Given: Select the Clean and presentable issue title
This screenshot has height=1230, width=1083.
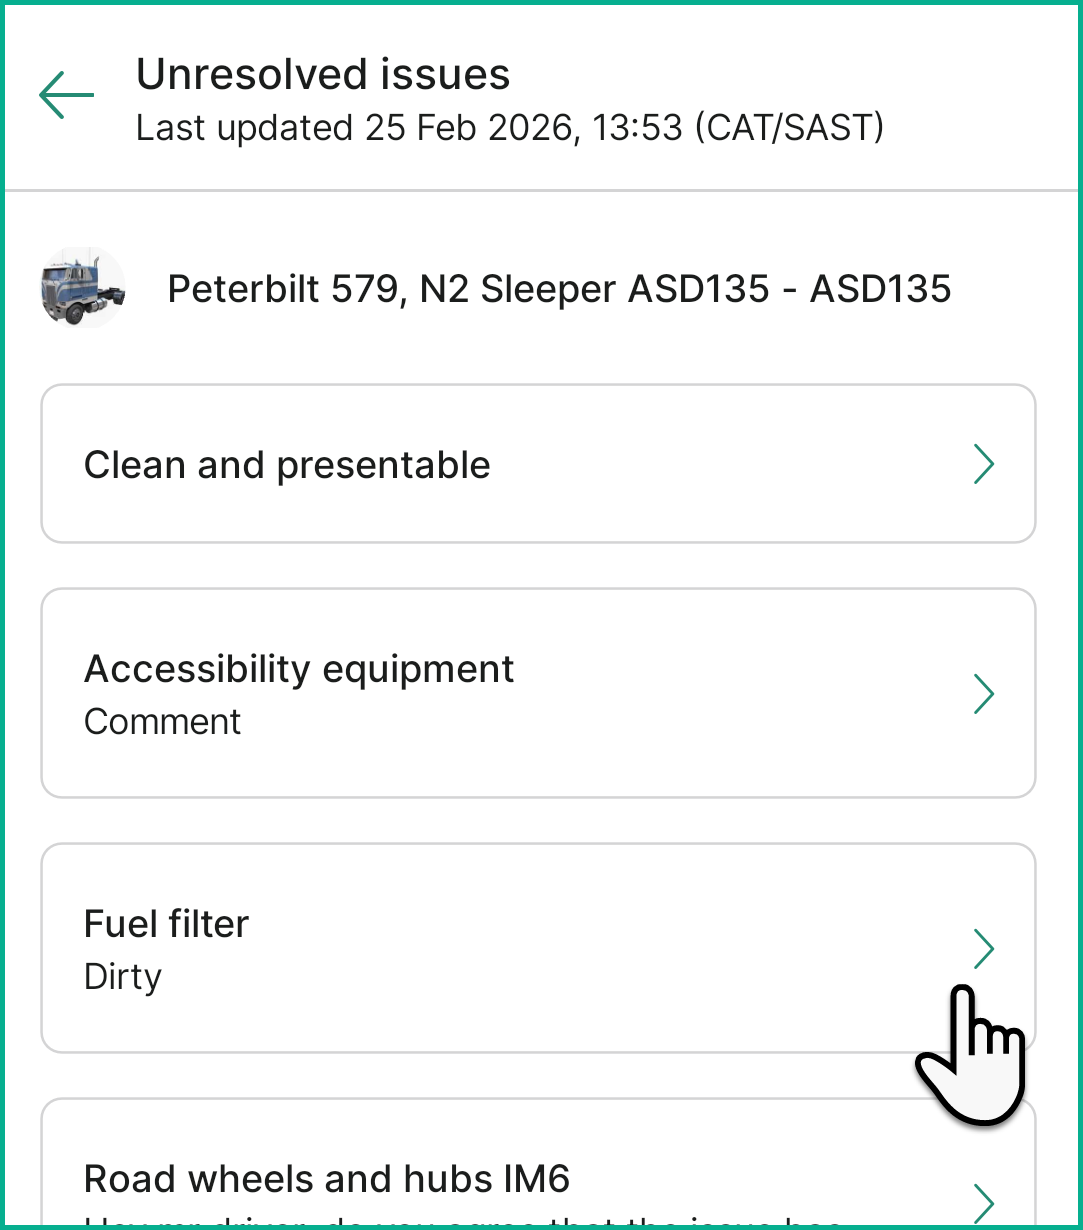Looking at the screenshot, I should click(287, 465).
